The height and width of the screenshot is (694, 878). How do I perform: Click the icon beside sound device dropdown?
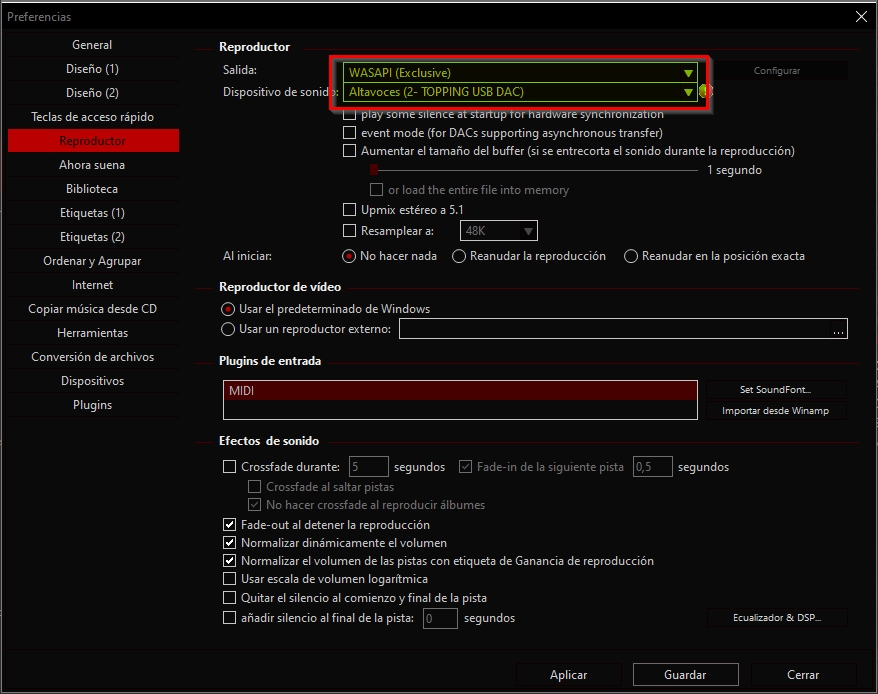point(704,91)
